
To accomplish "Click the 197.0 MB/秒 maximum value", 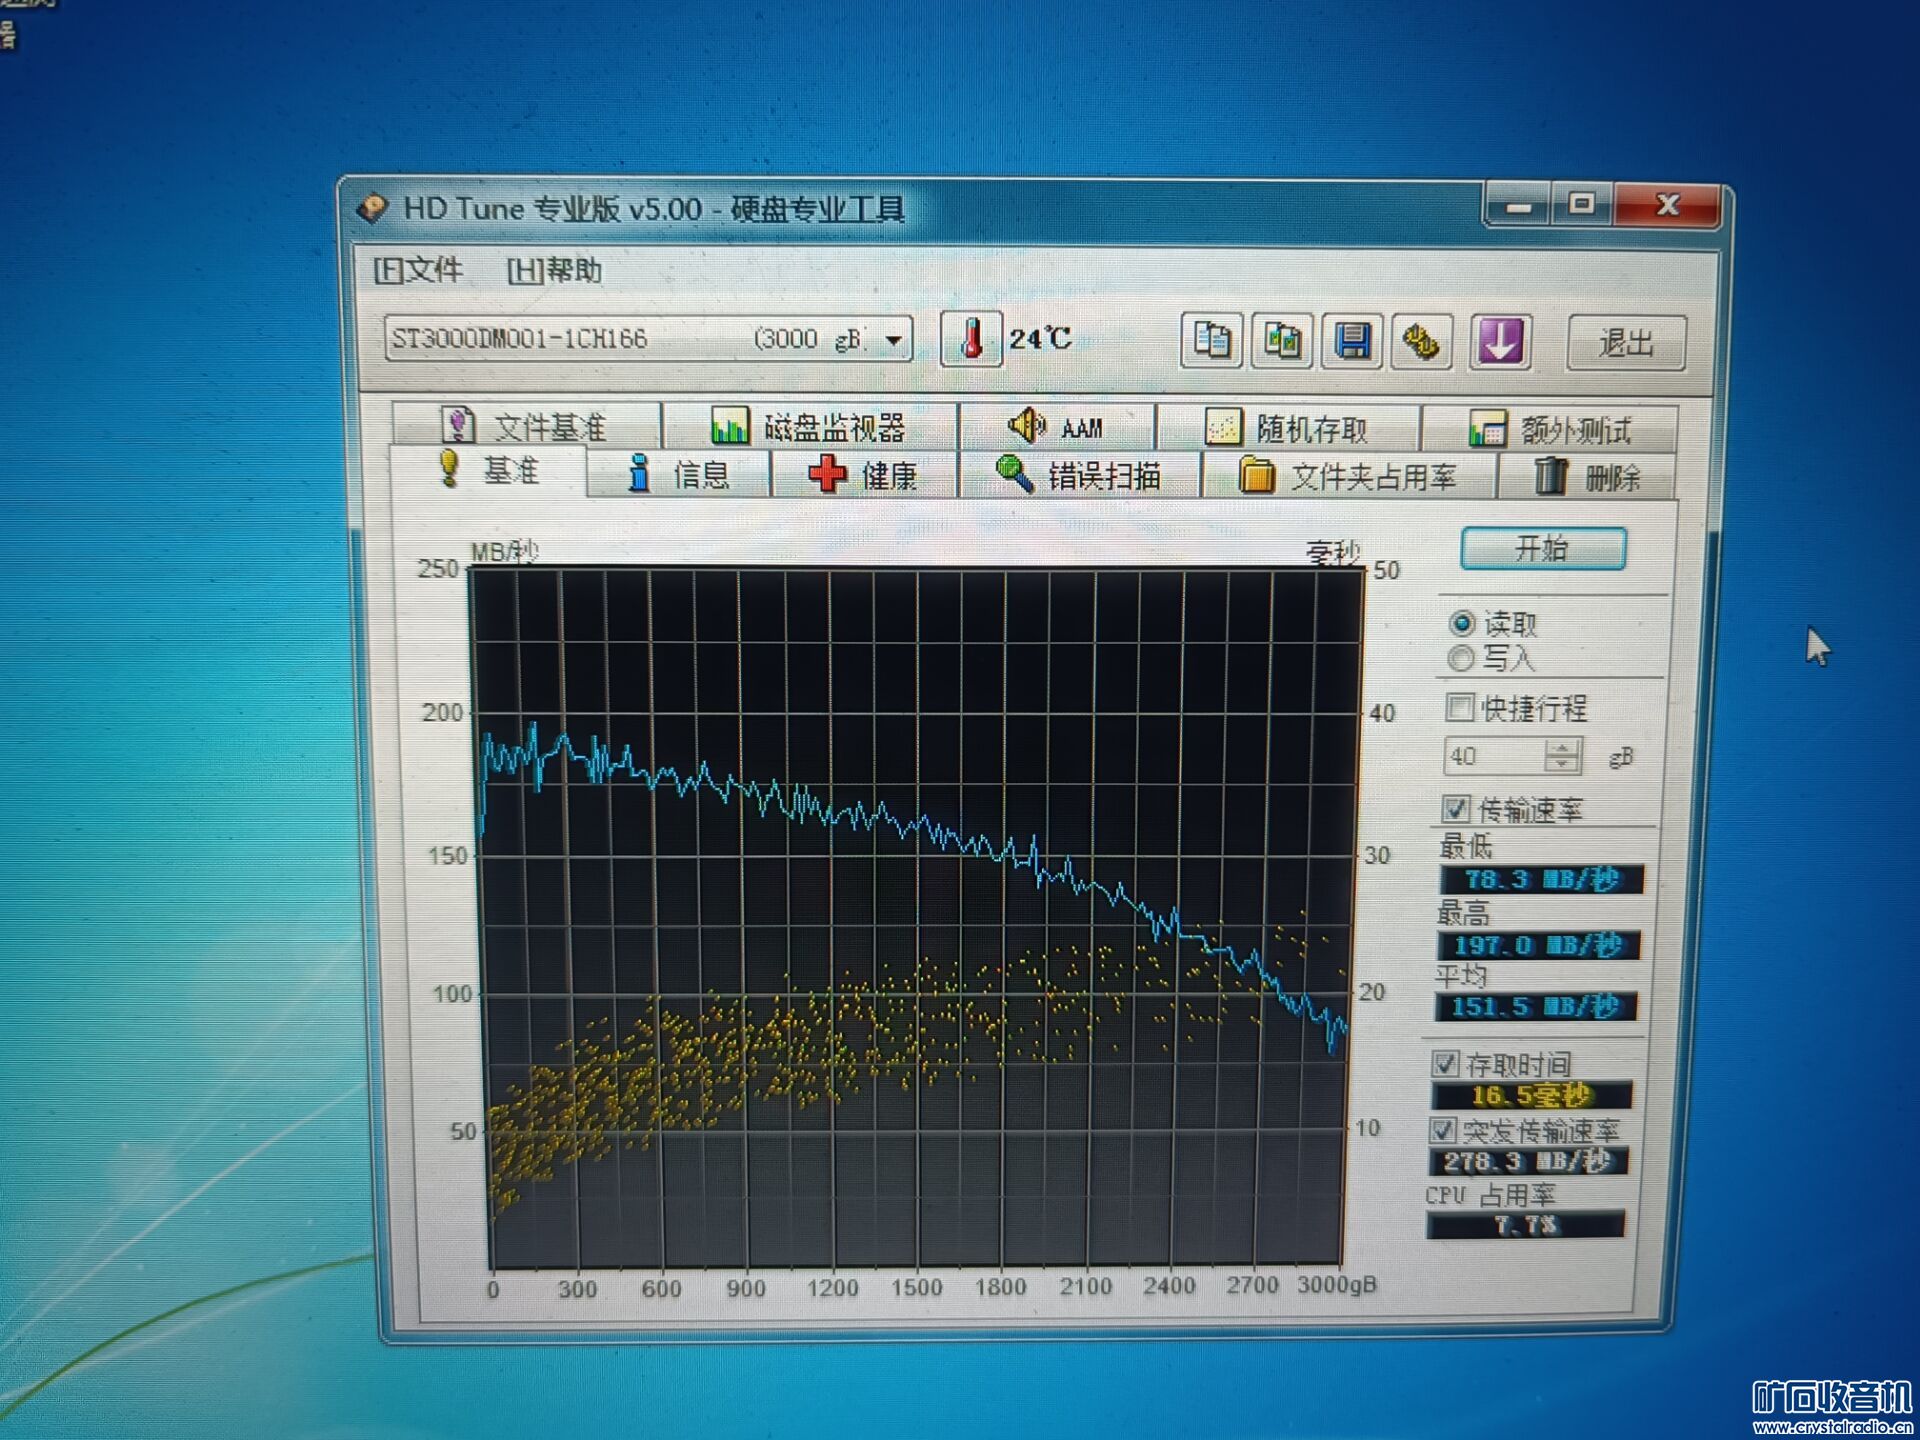I will (1539, 945).
